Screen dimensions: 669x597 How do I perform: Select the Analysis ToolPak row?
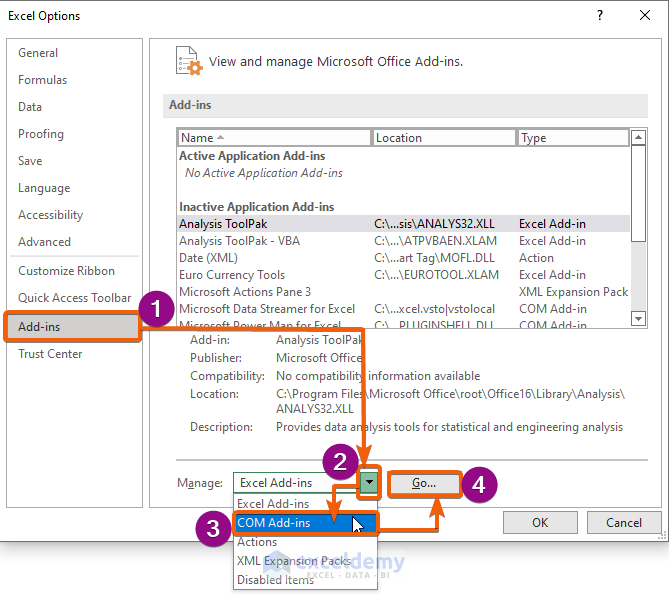(x=403, y=224)
